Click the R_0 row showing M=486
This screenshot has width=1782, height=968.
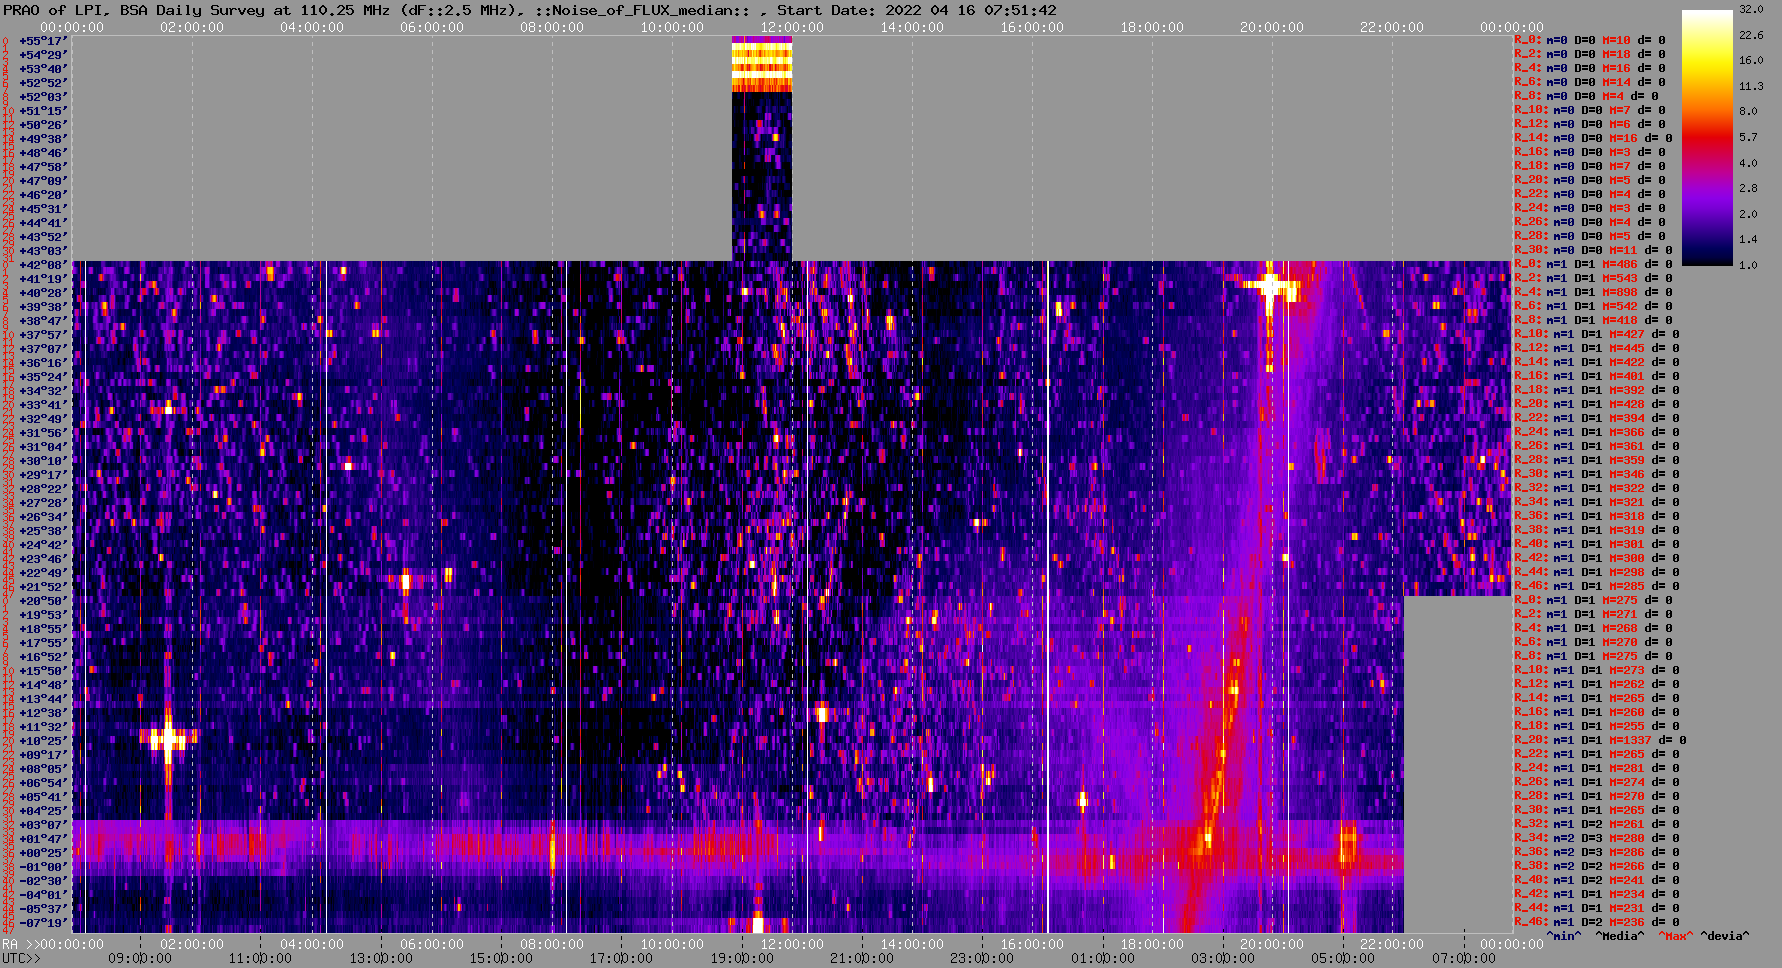[1593, 265]
